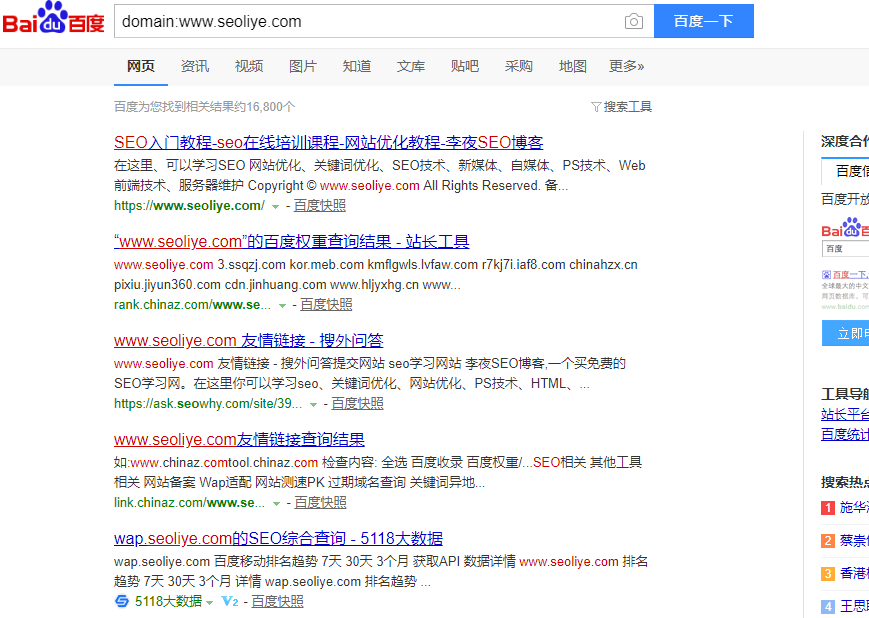Click the hot search entry starting 施华
This screenshot has height=618, width=869.
(855, 508)
